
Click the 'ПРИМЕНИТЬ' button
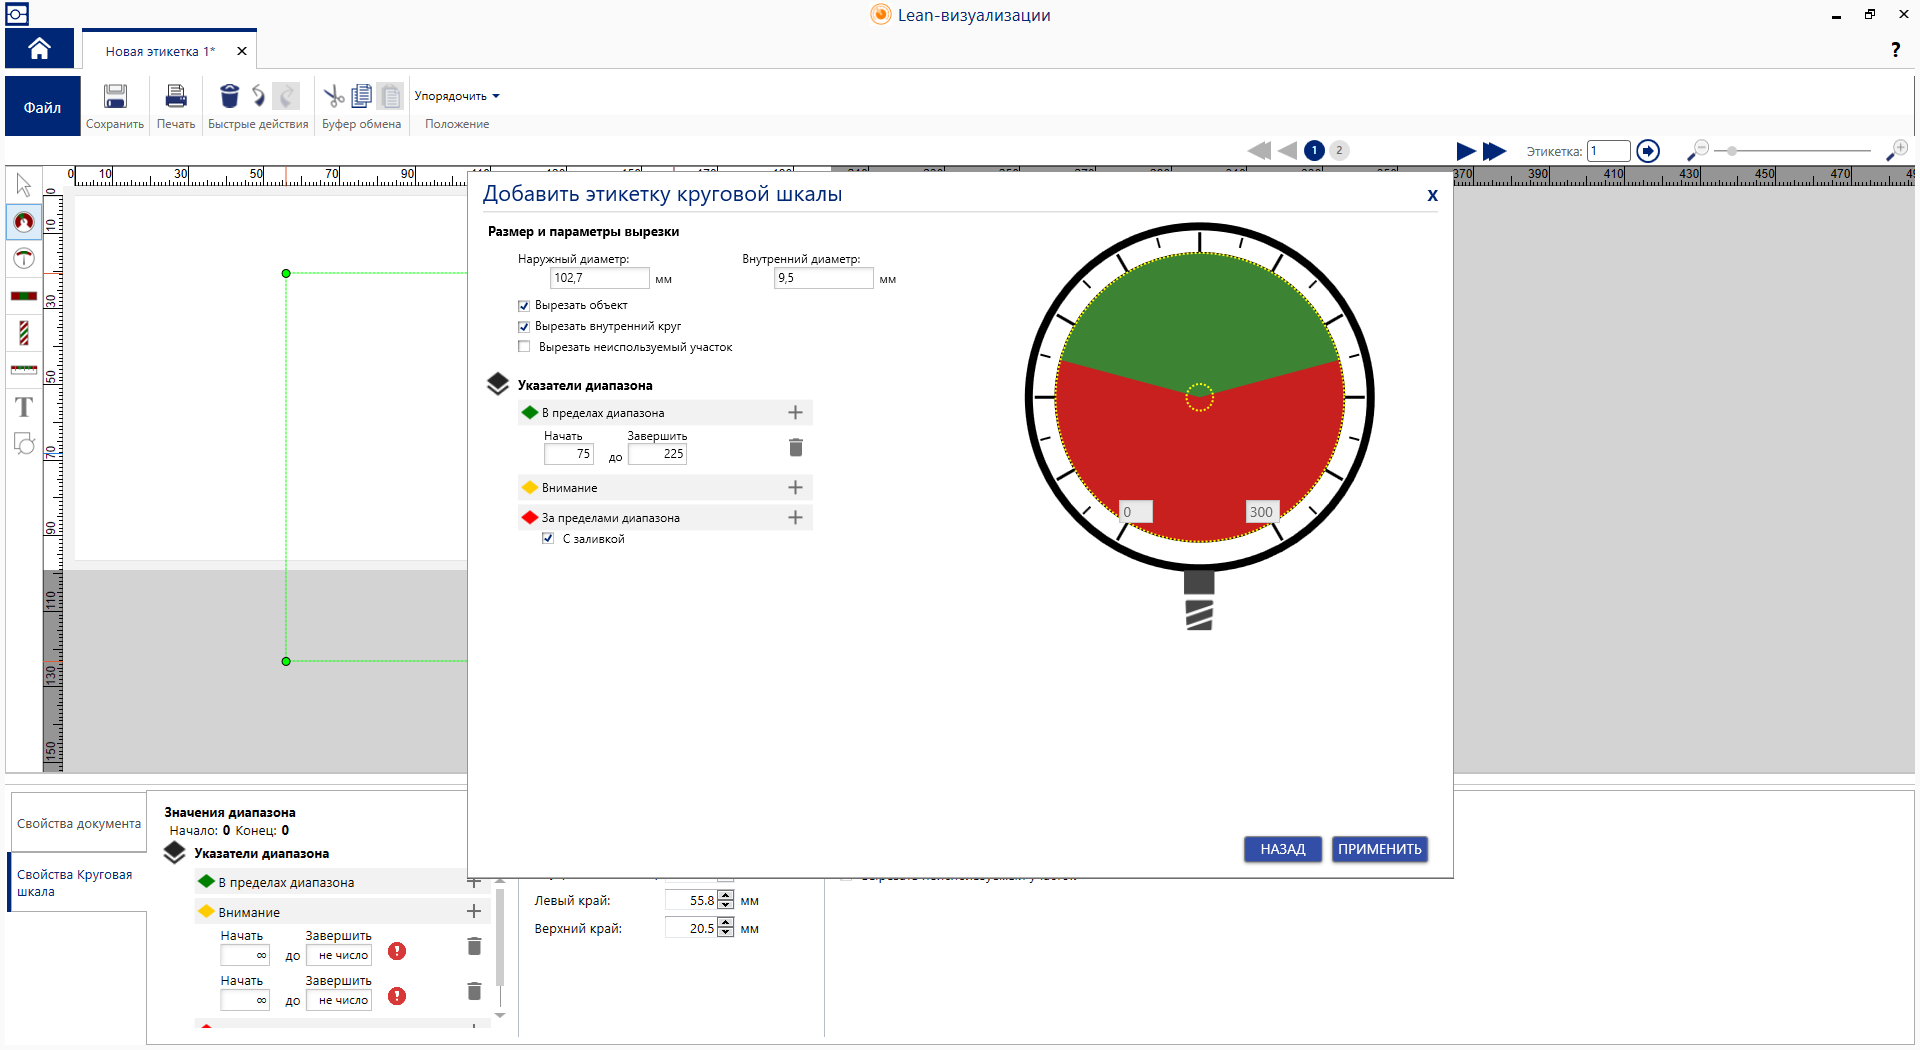(1379, 849)
